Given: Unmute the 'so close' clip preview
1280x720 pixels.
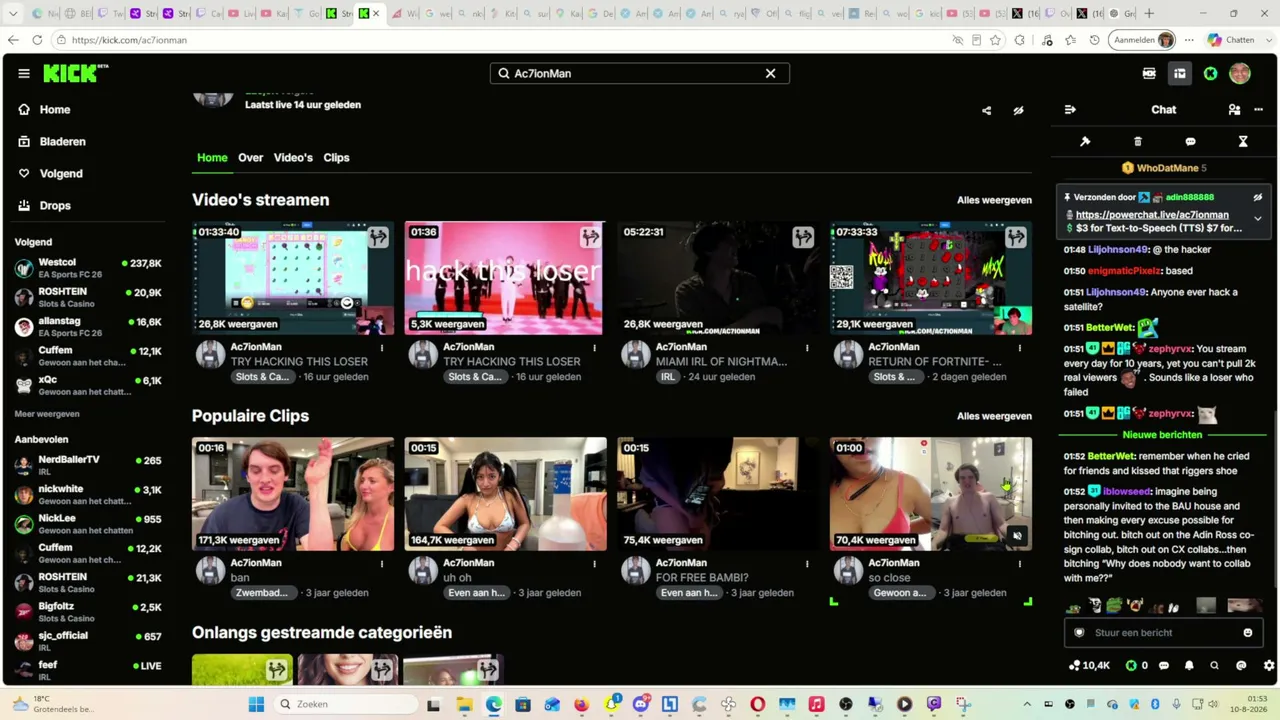Looking at the screenshot, I should [1017, 536].
